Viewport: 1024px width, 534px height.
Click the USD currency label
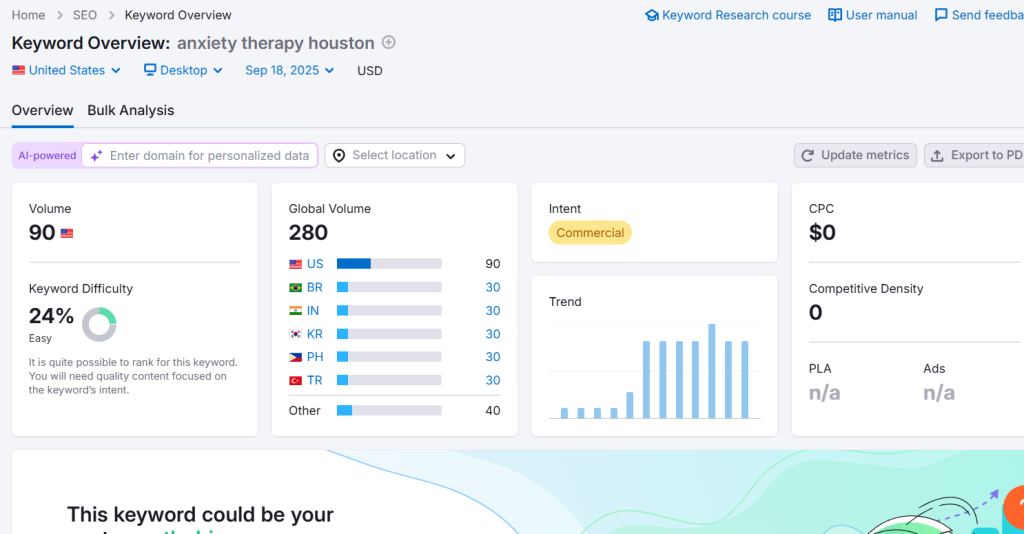[x=370, y=71]
